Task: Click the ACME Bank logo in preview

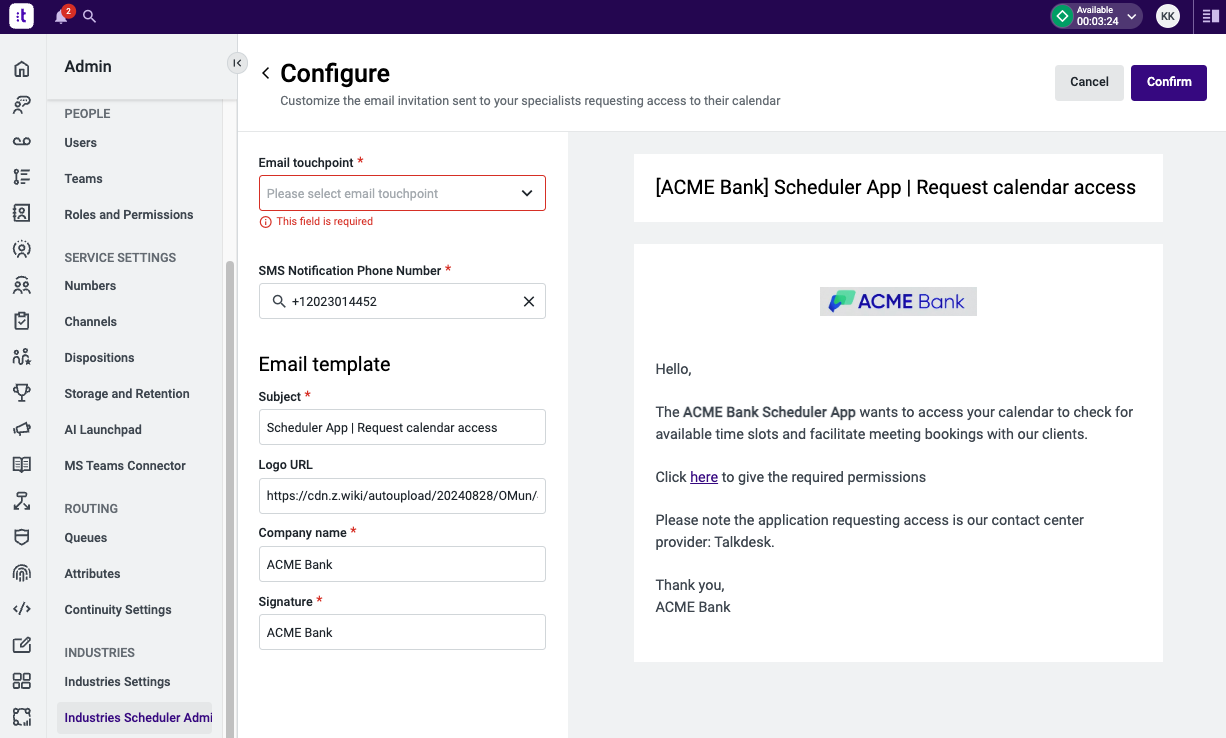Action: [898, 301]
